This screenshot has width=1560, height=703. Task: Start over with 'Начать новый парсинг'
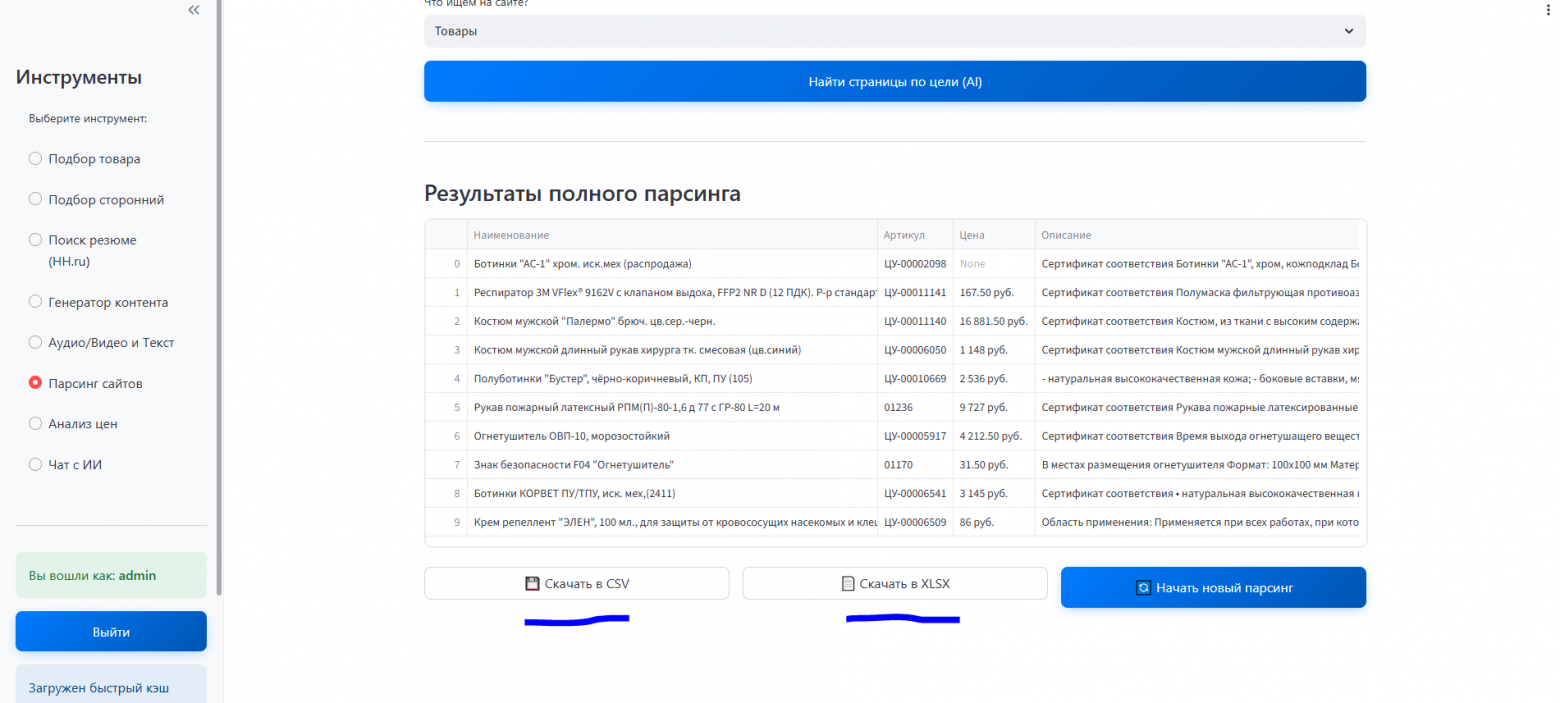pos(1213,588)
